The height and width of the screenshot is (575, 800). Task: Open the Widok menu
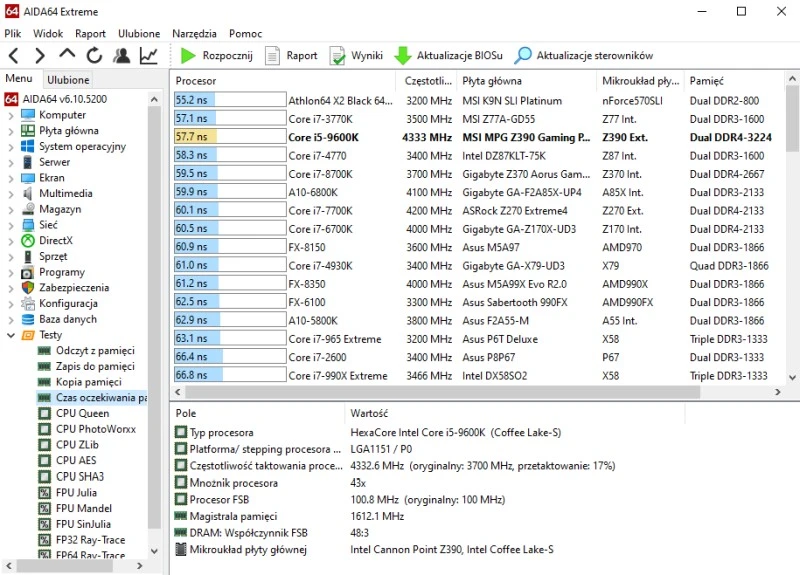tap(48, 34)
